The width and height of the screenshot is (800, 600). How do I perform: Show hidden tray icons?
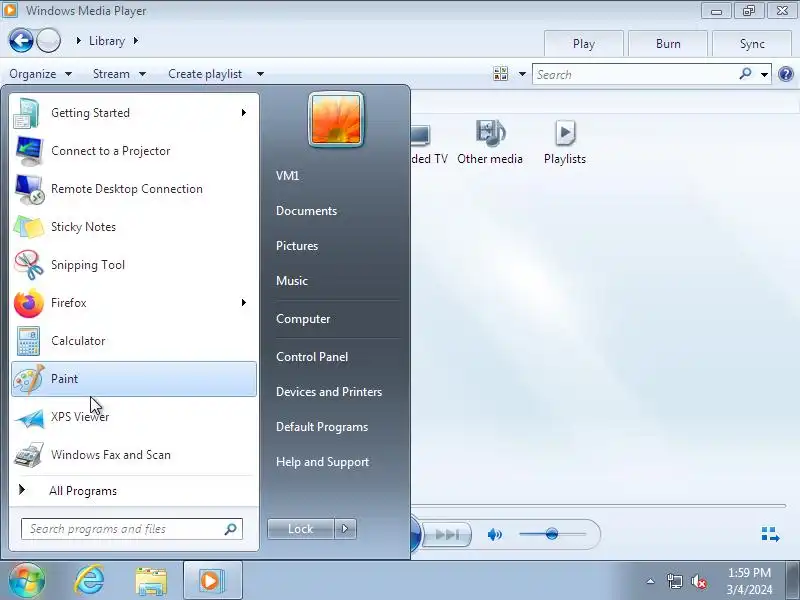pyautogui.click(x=651, y=581)
